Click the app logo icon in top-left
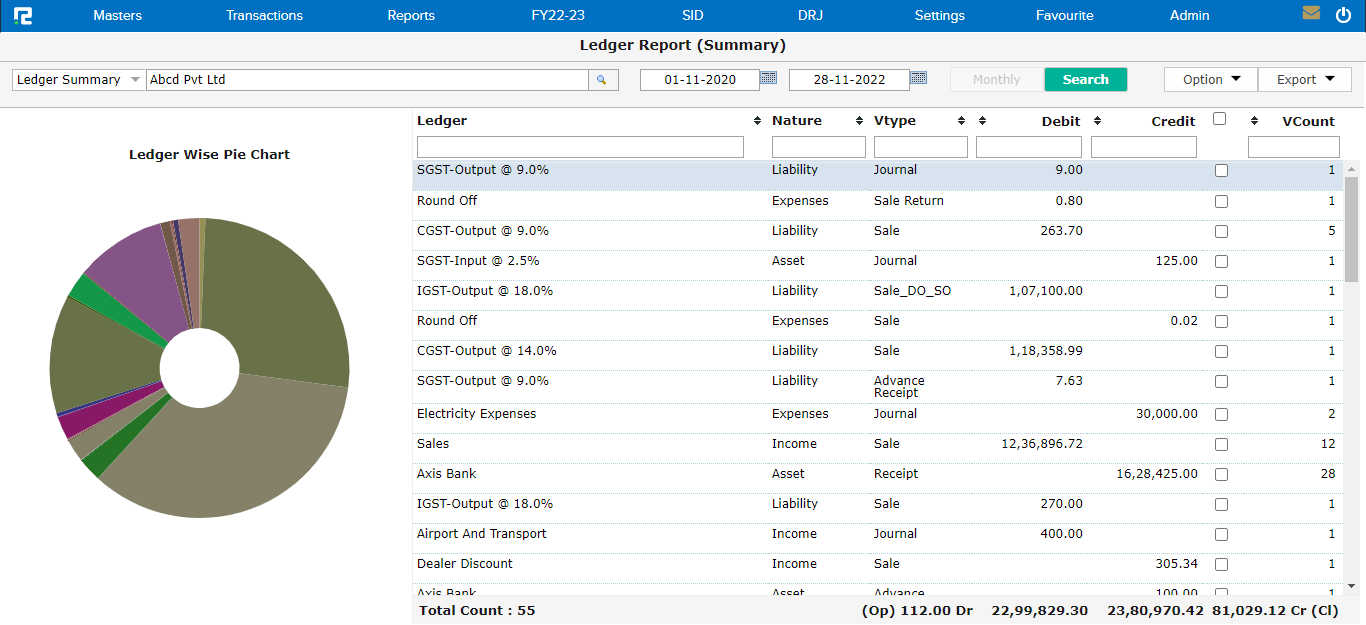This screenshot has width=1366, height=625. 22,16
